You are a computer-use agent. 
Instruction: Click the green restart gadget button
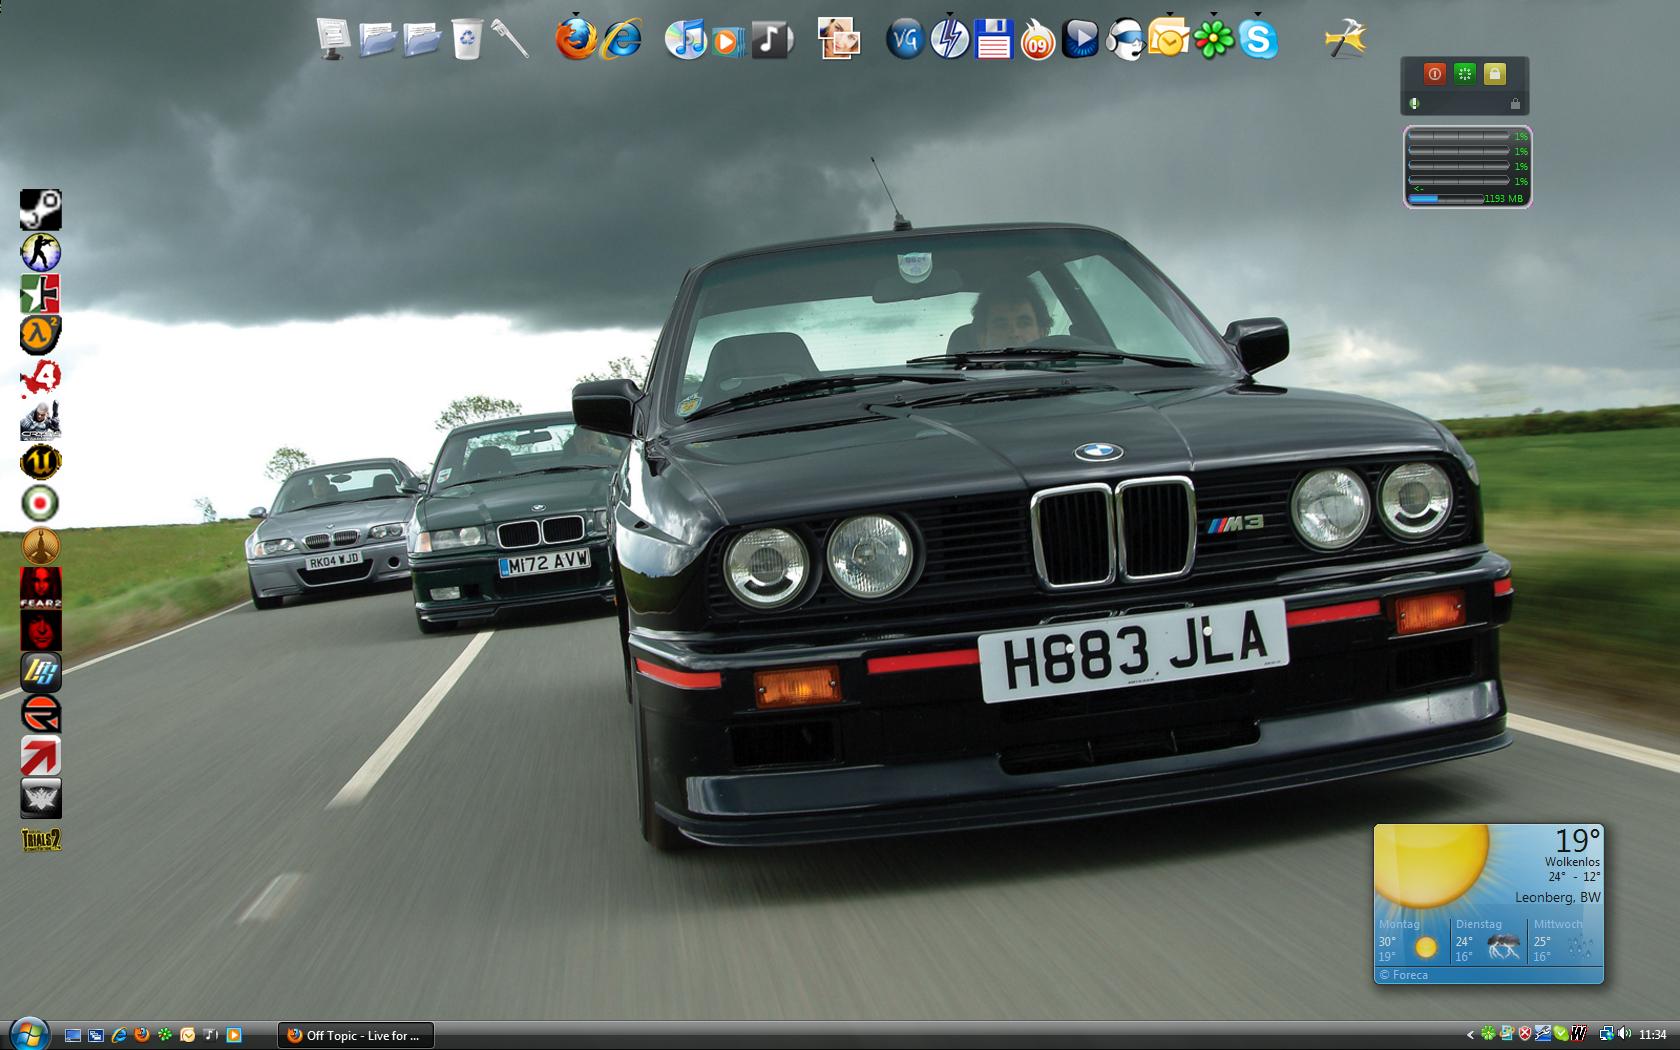click(x=1465, y=73)
